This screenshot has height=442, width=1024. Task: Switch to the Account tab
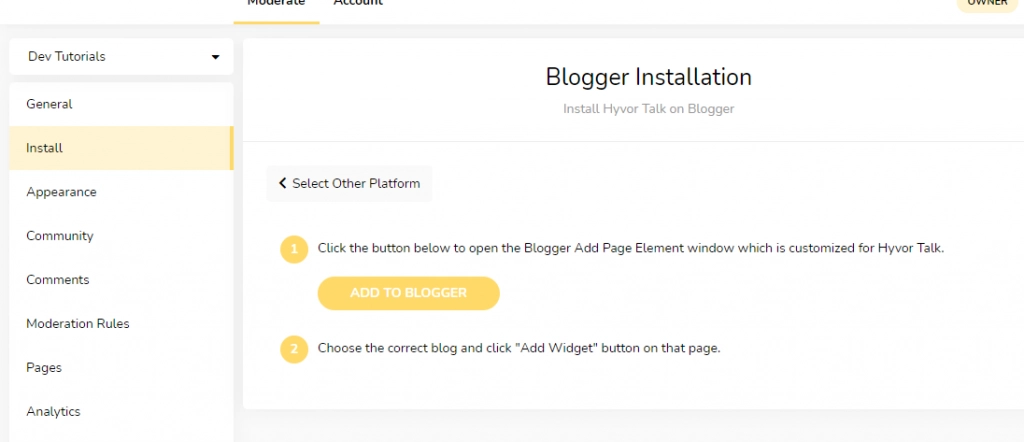point(358,4)
